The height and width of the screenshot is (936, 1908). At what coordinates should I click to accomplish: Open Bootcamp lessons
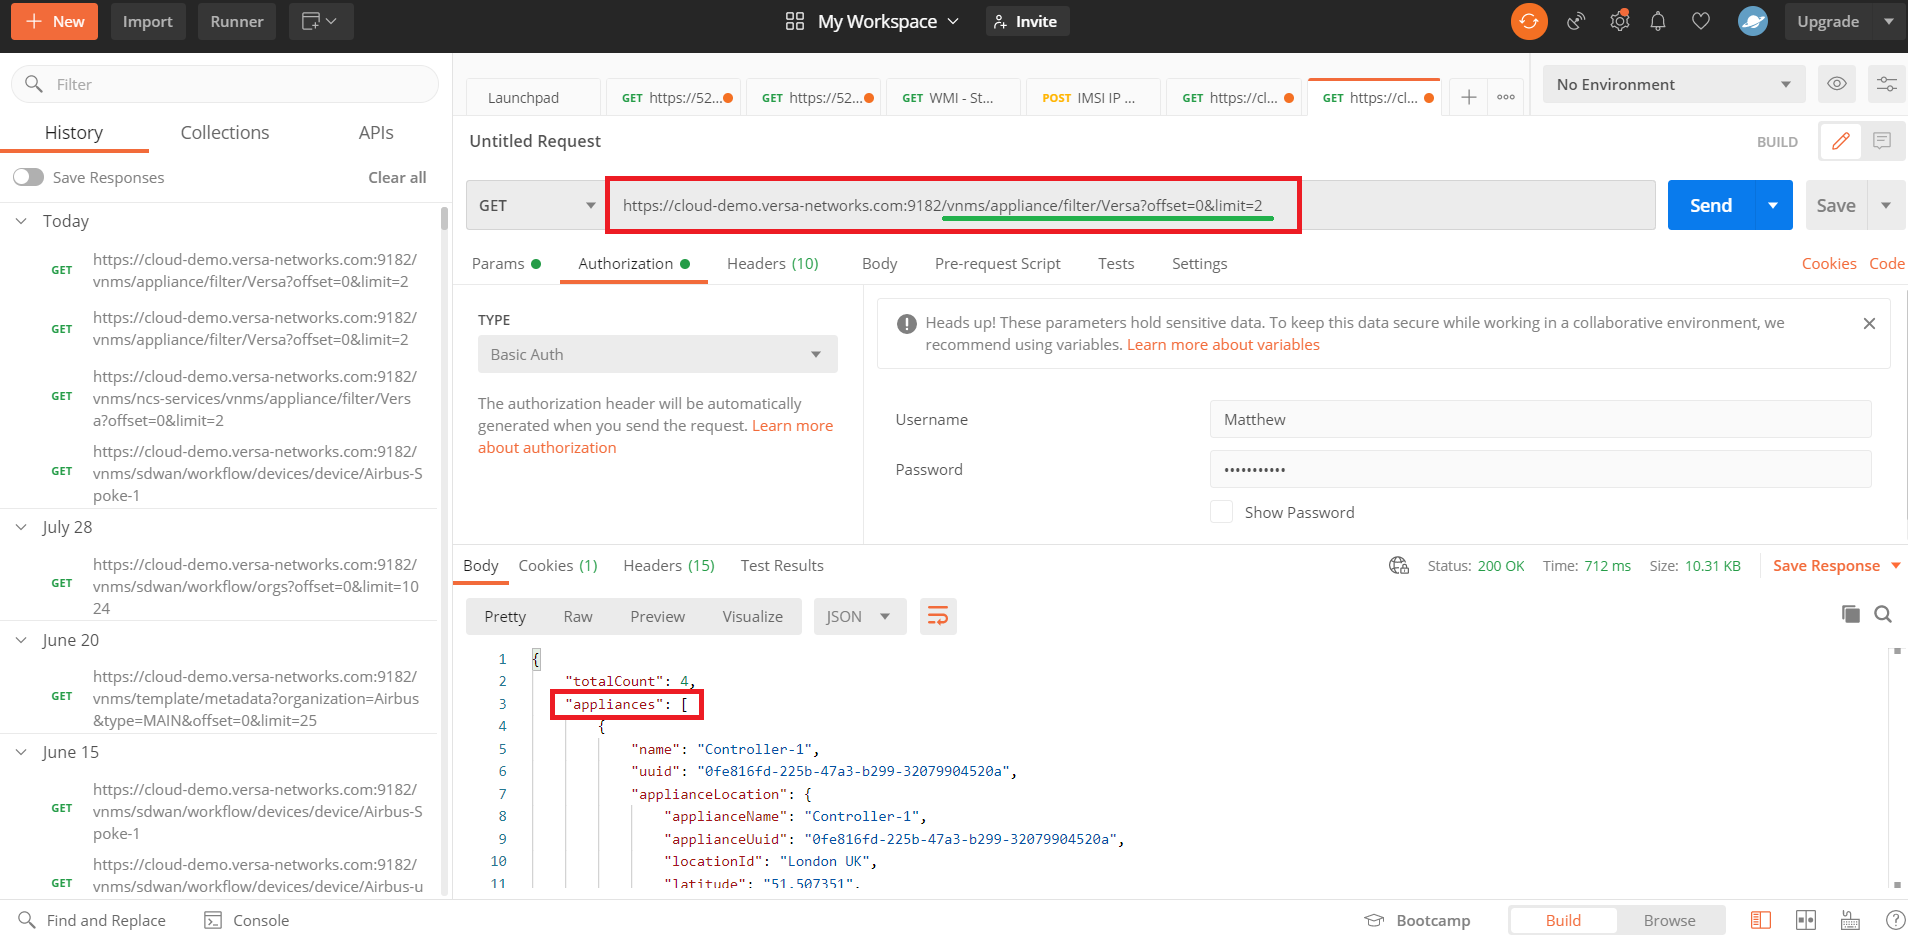pos(1418,920)
